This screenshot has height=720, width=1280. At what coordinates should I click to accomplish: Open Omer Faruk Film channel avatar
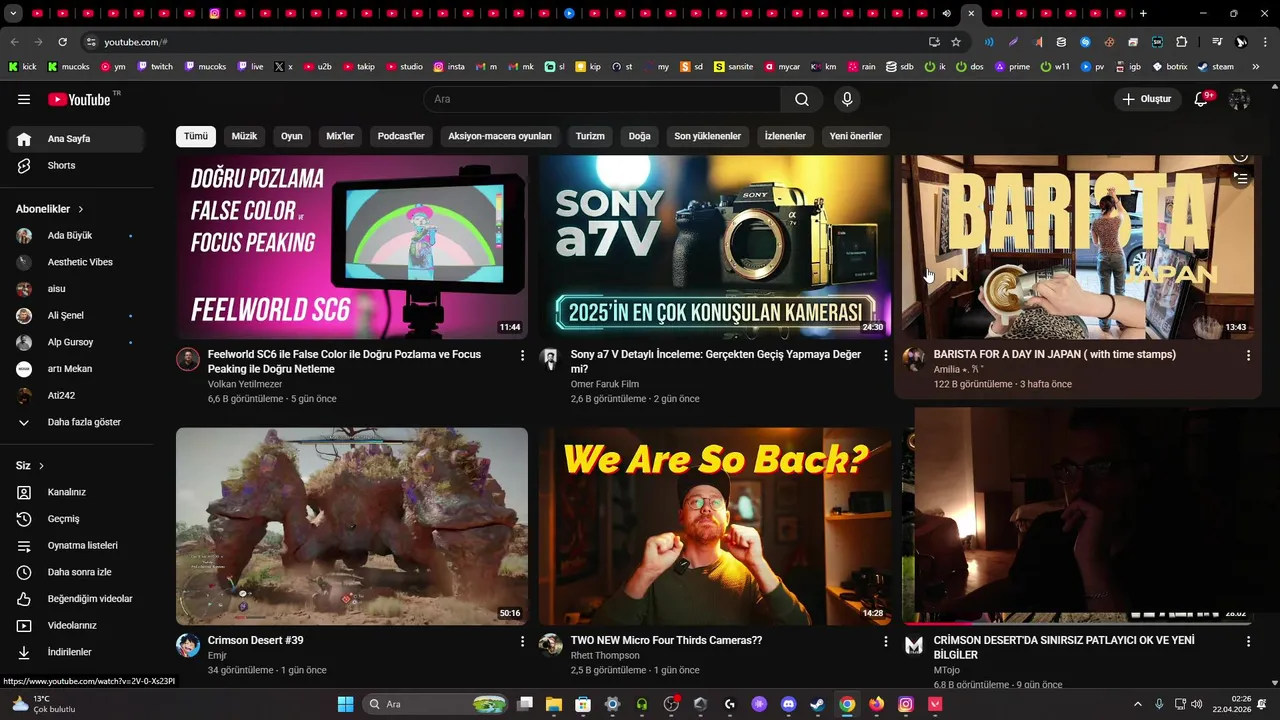coord(551,359)
